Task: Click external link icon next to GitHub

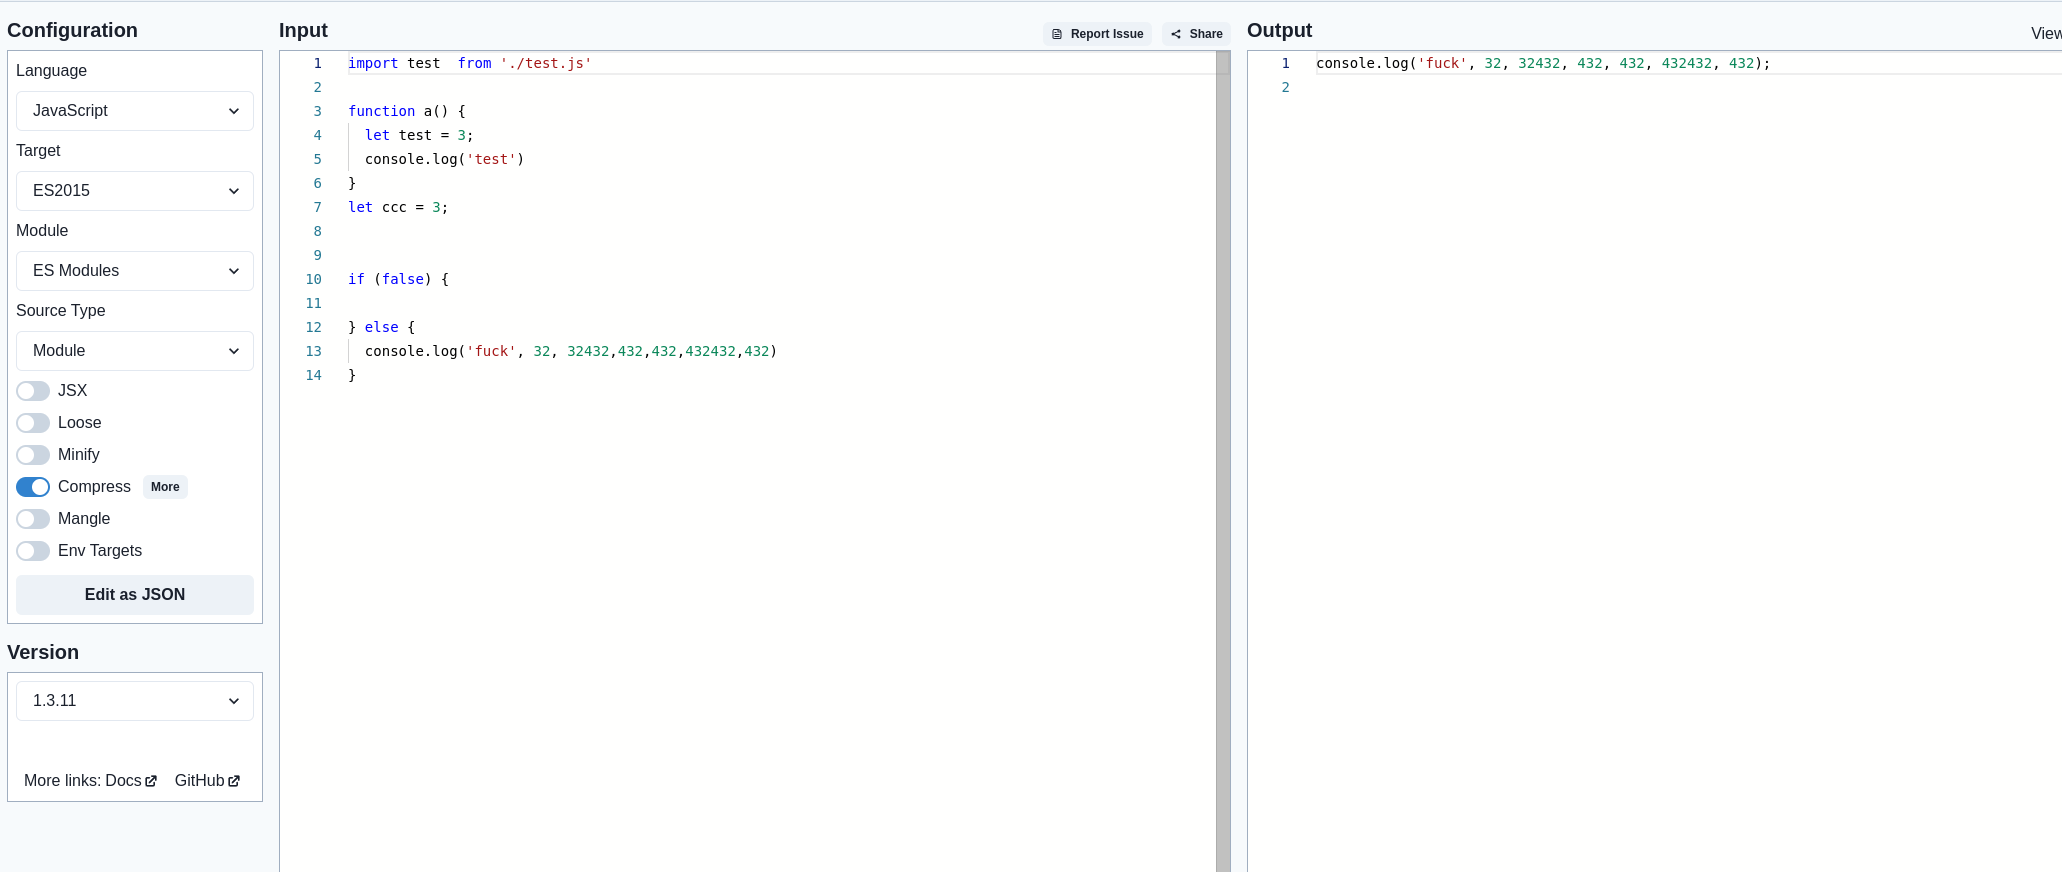Action: 234,781
